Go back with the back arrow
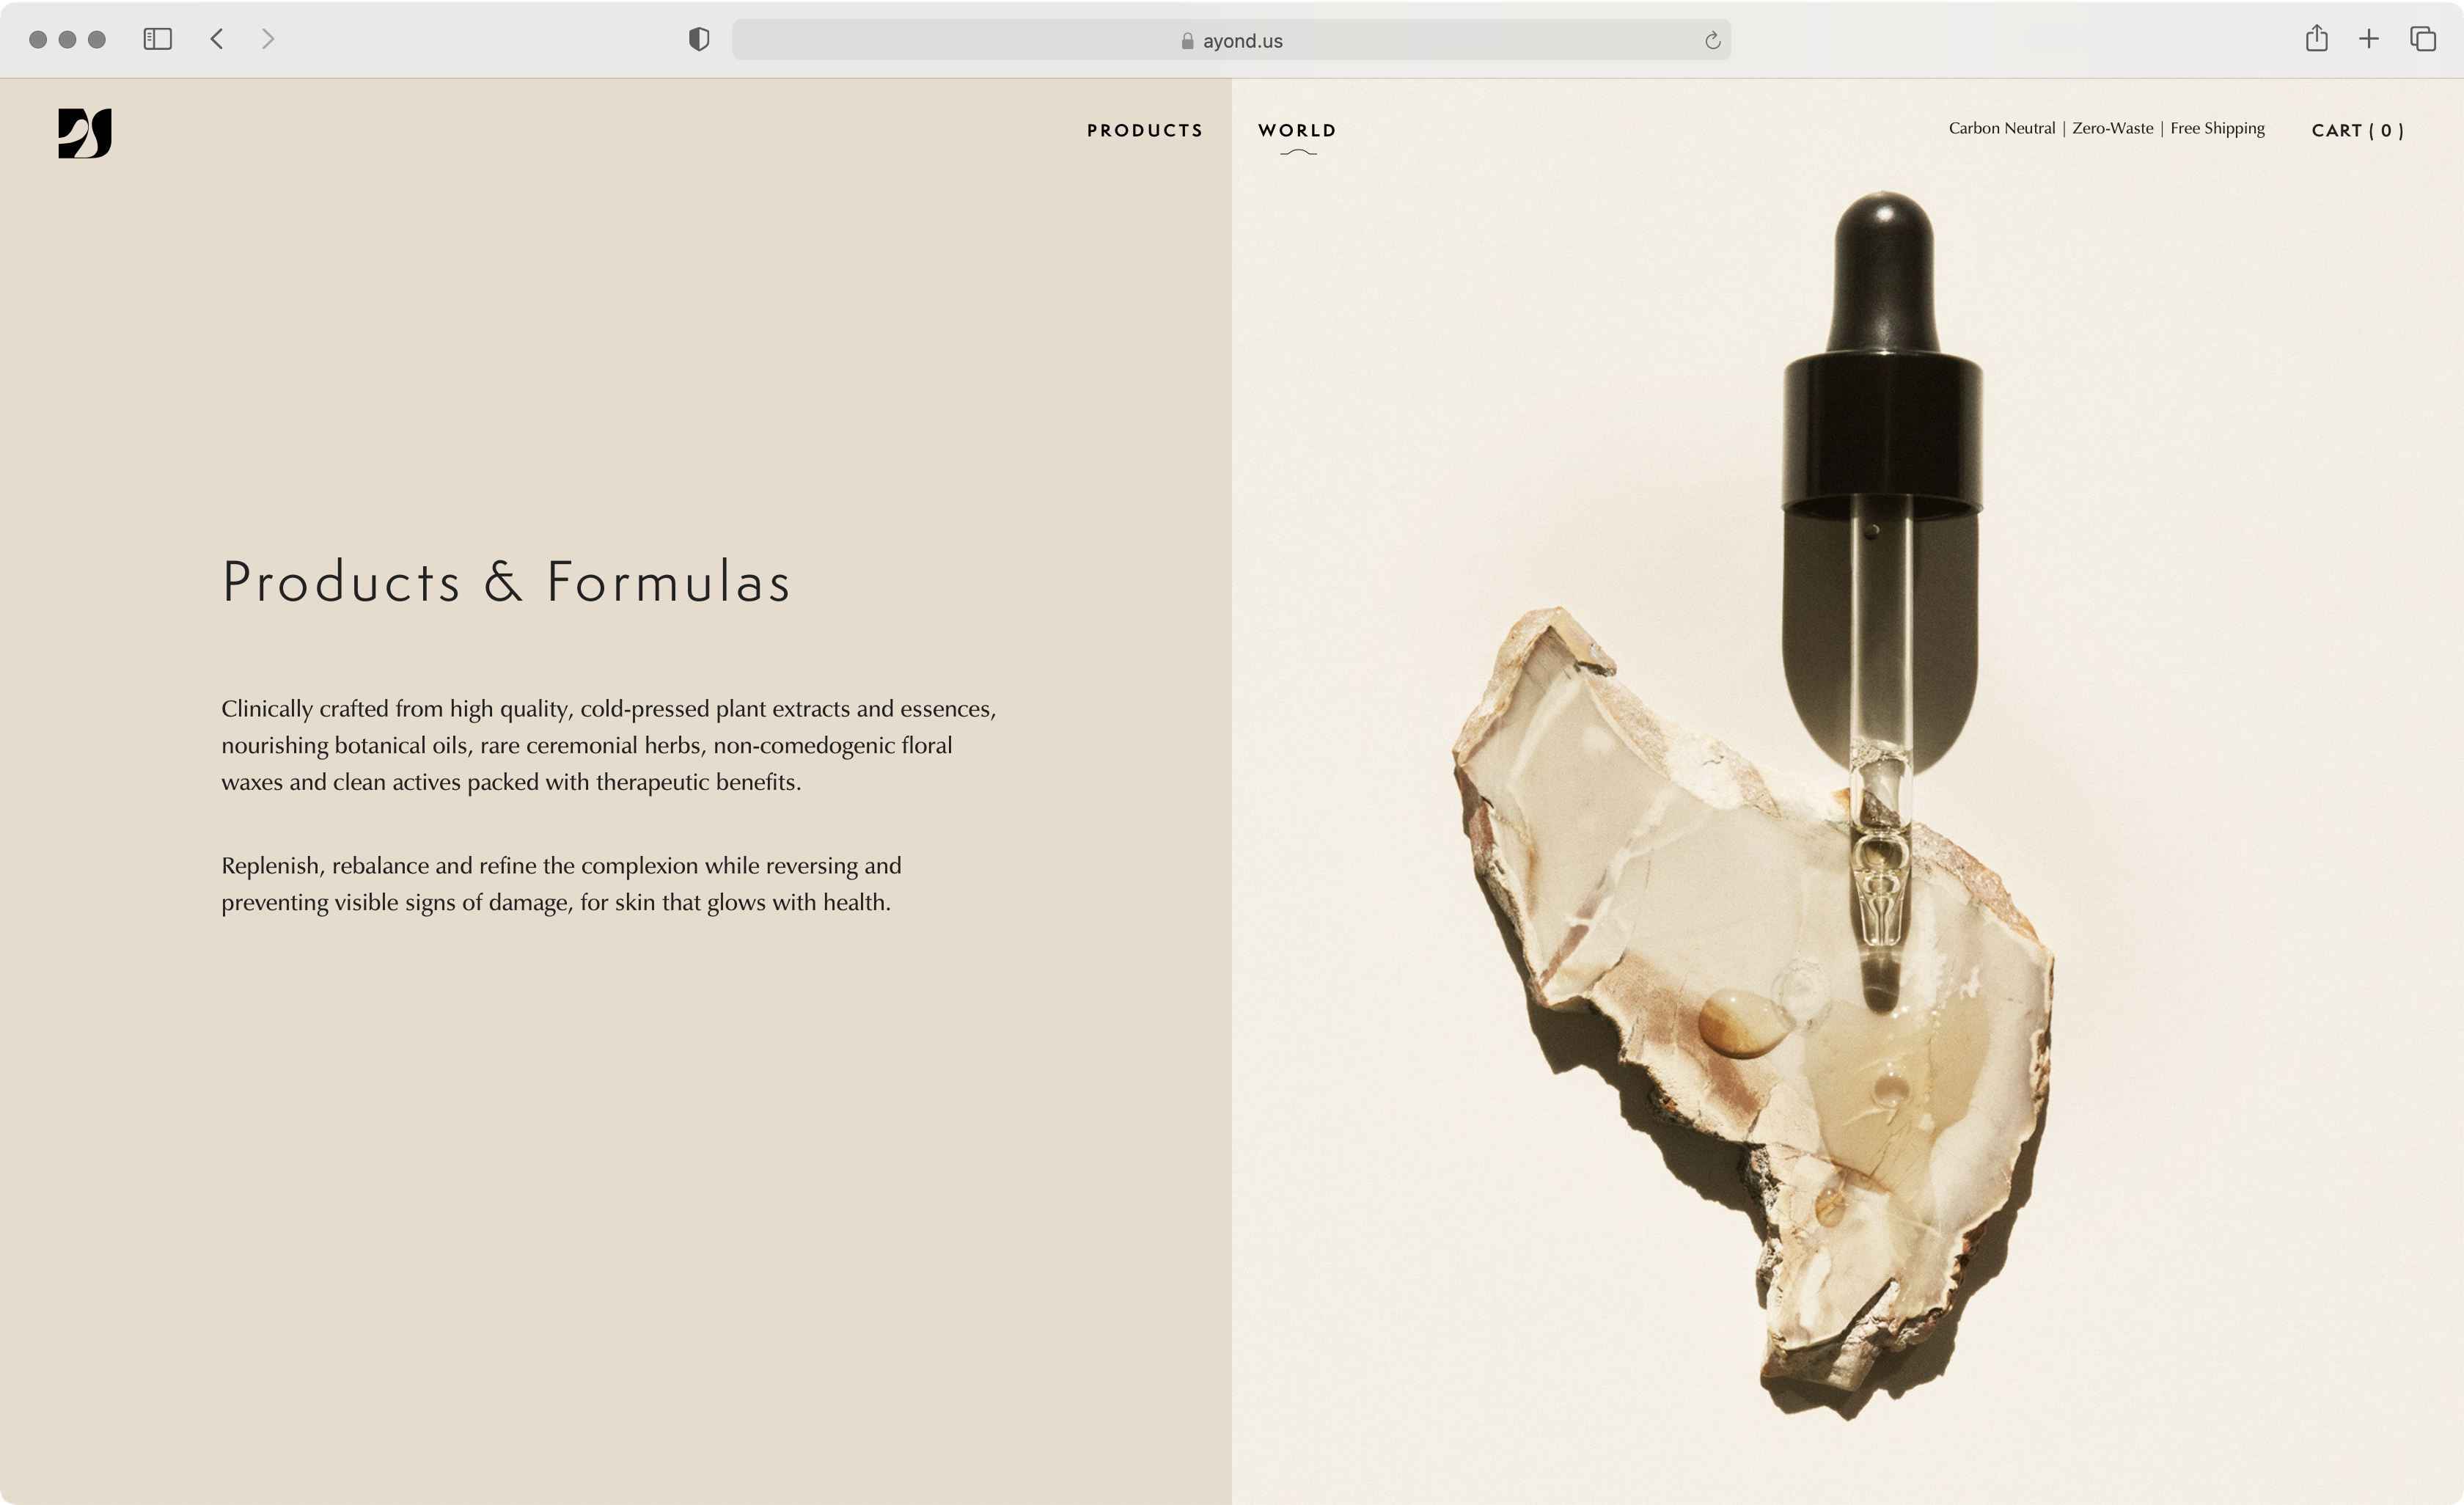 click(216, 39)
